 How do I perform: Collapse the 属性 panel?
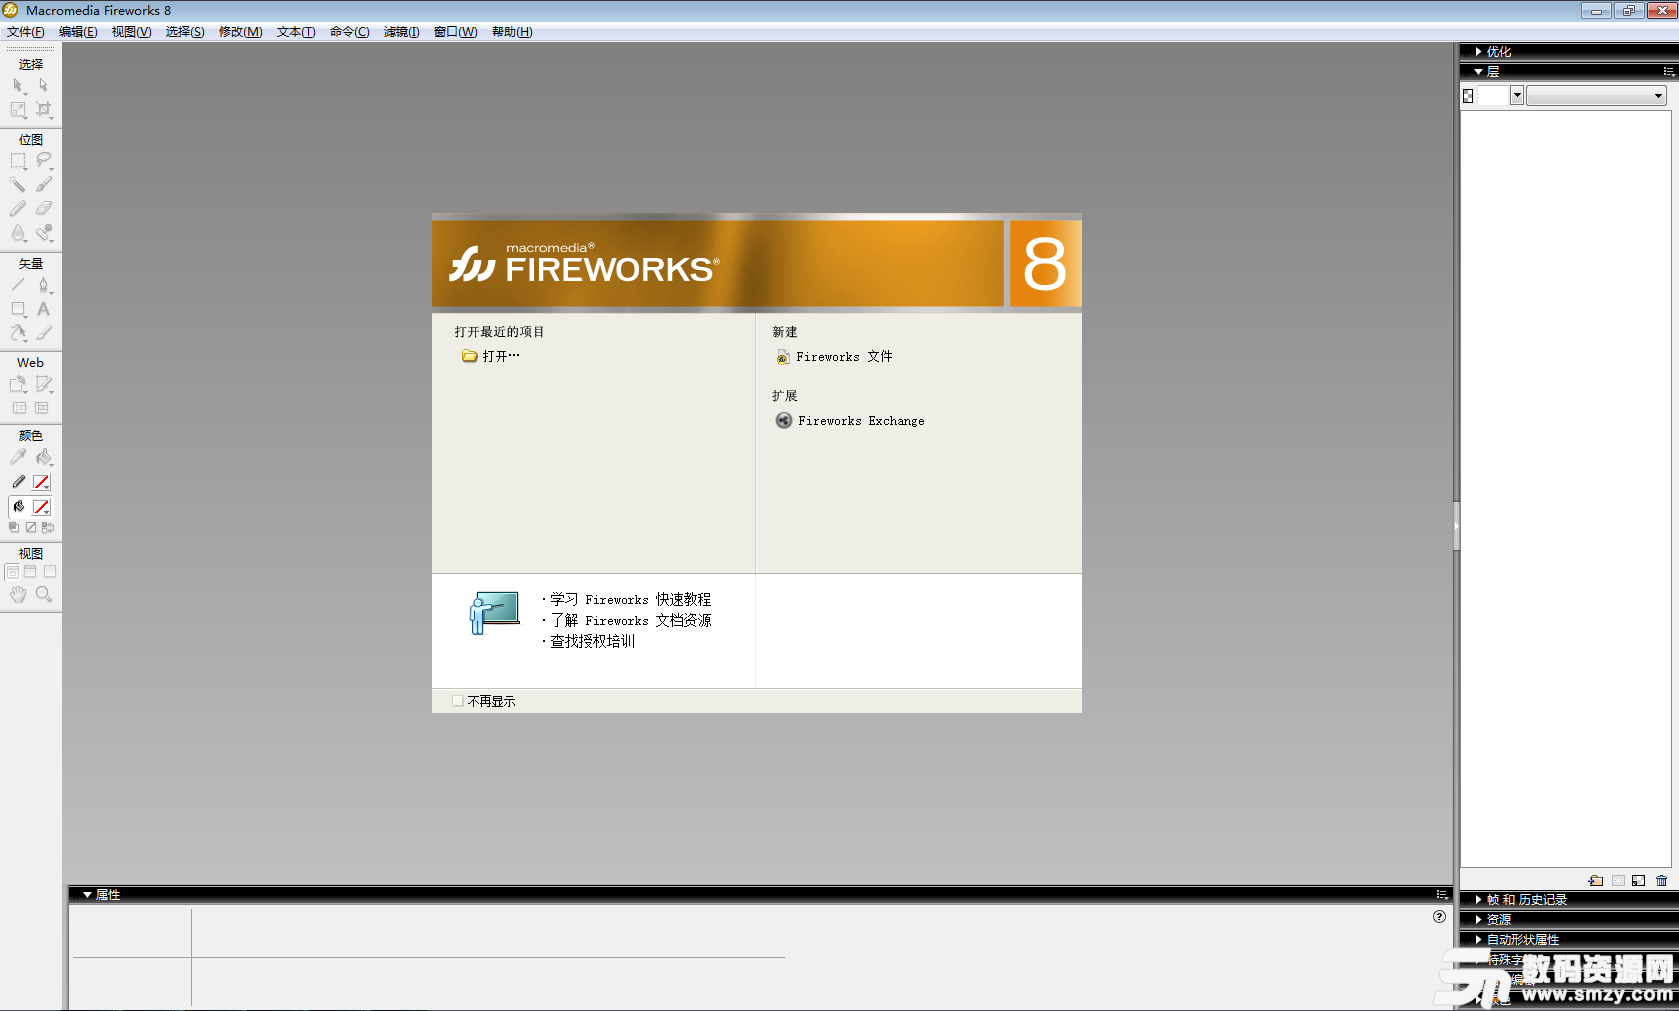(x=88, y=895)
